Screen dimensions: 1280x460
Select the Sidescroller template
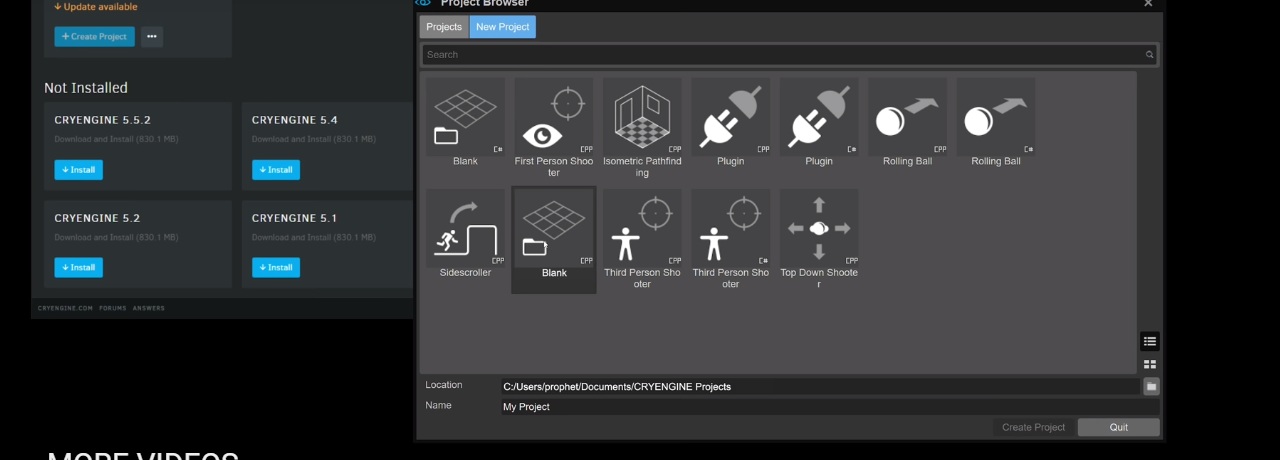(x=465, y=235)
